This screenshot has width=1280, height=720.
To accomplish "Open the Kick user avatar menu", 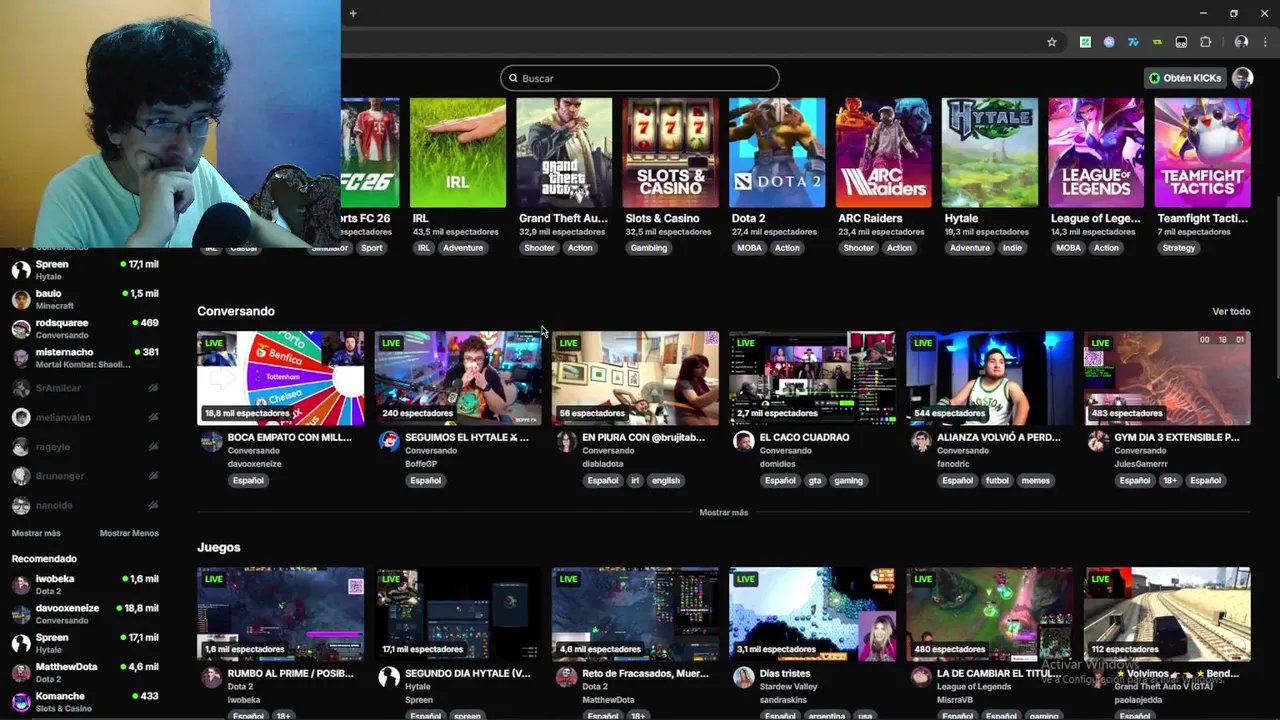I will (1243, 78).
